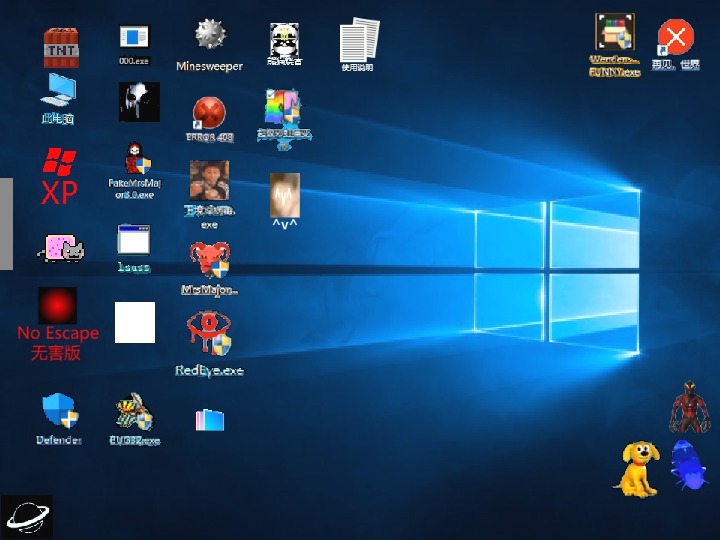720x540 pixels.
Task: Click the planet icon at bottom-left corner
Action: [27, 517]
